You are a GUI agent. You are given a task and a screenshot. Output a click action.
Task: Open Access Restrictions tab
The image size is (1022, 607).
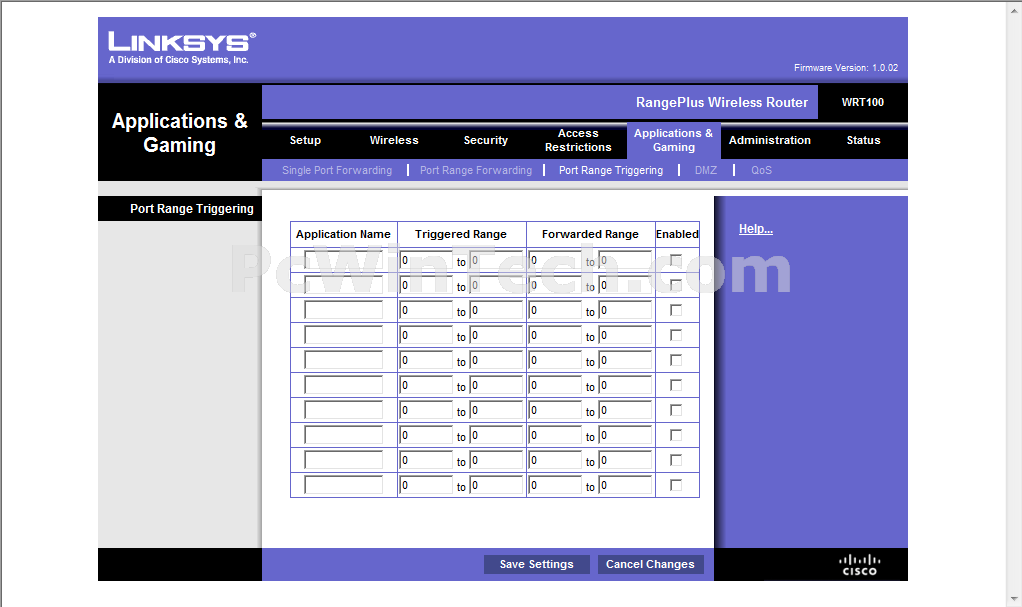pyautogui.click(x=578, y=140)
